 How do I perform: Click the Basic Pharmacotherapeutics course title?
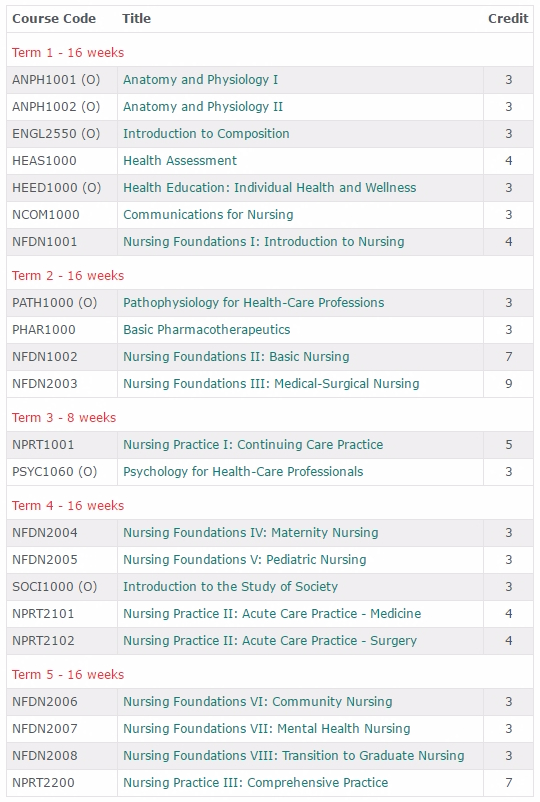coord(207,330)
